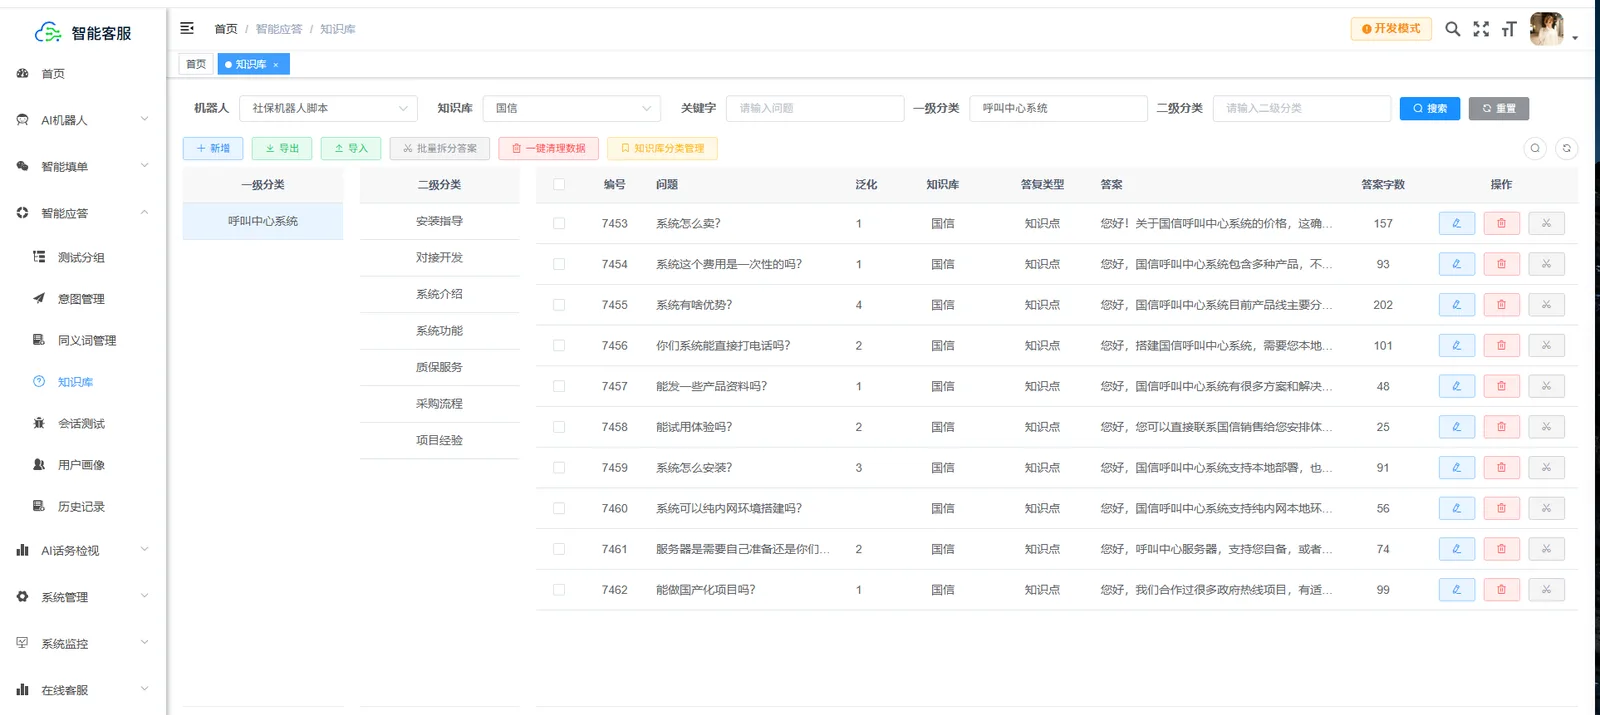Open the 知识库 dropdown showing 国信
Viewport: 1600px width, 715px height.
coord(572,108)
